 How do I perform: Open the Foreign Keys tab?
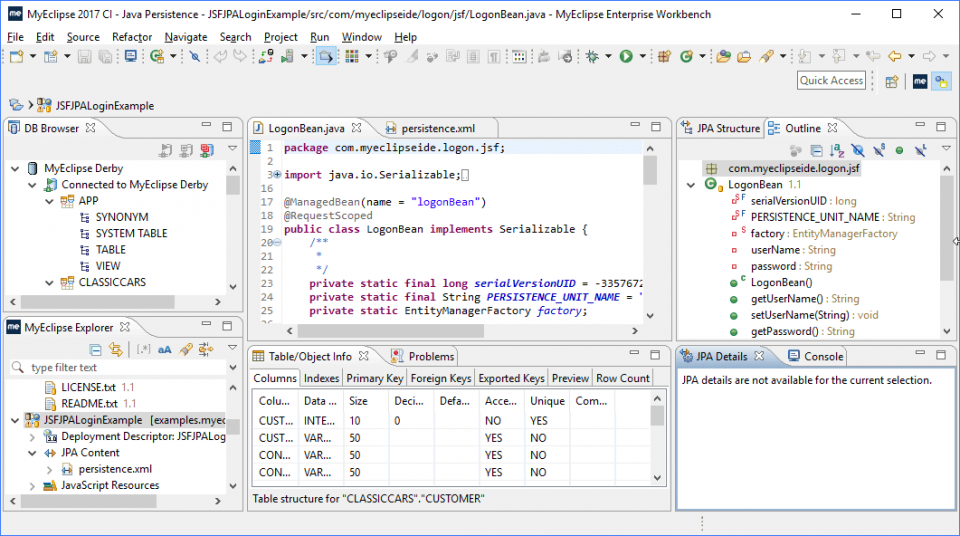(441, 378)
